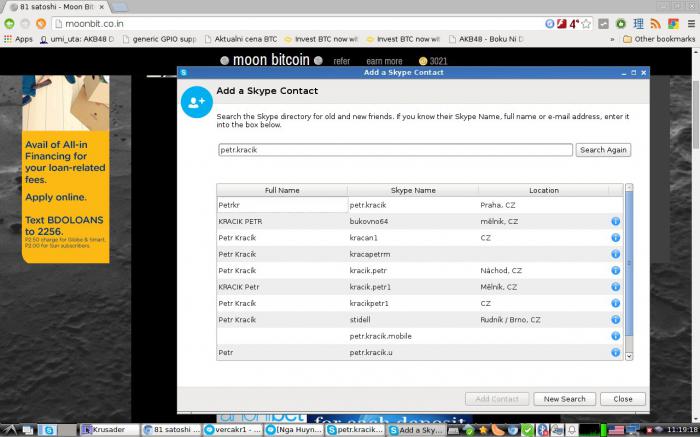Viewport: 700px width, 437px height.
Task: Click the results list scrollbar down arrow
Action: (x=629, y=356)
